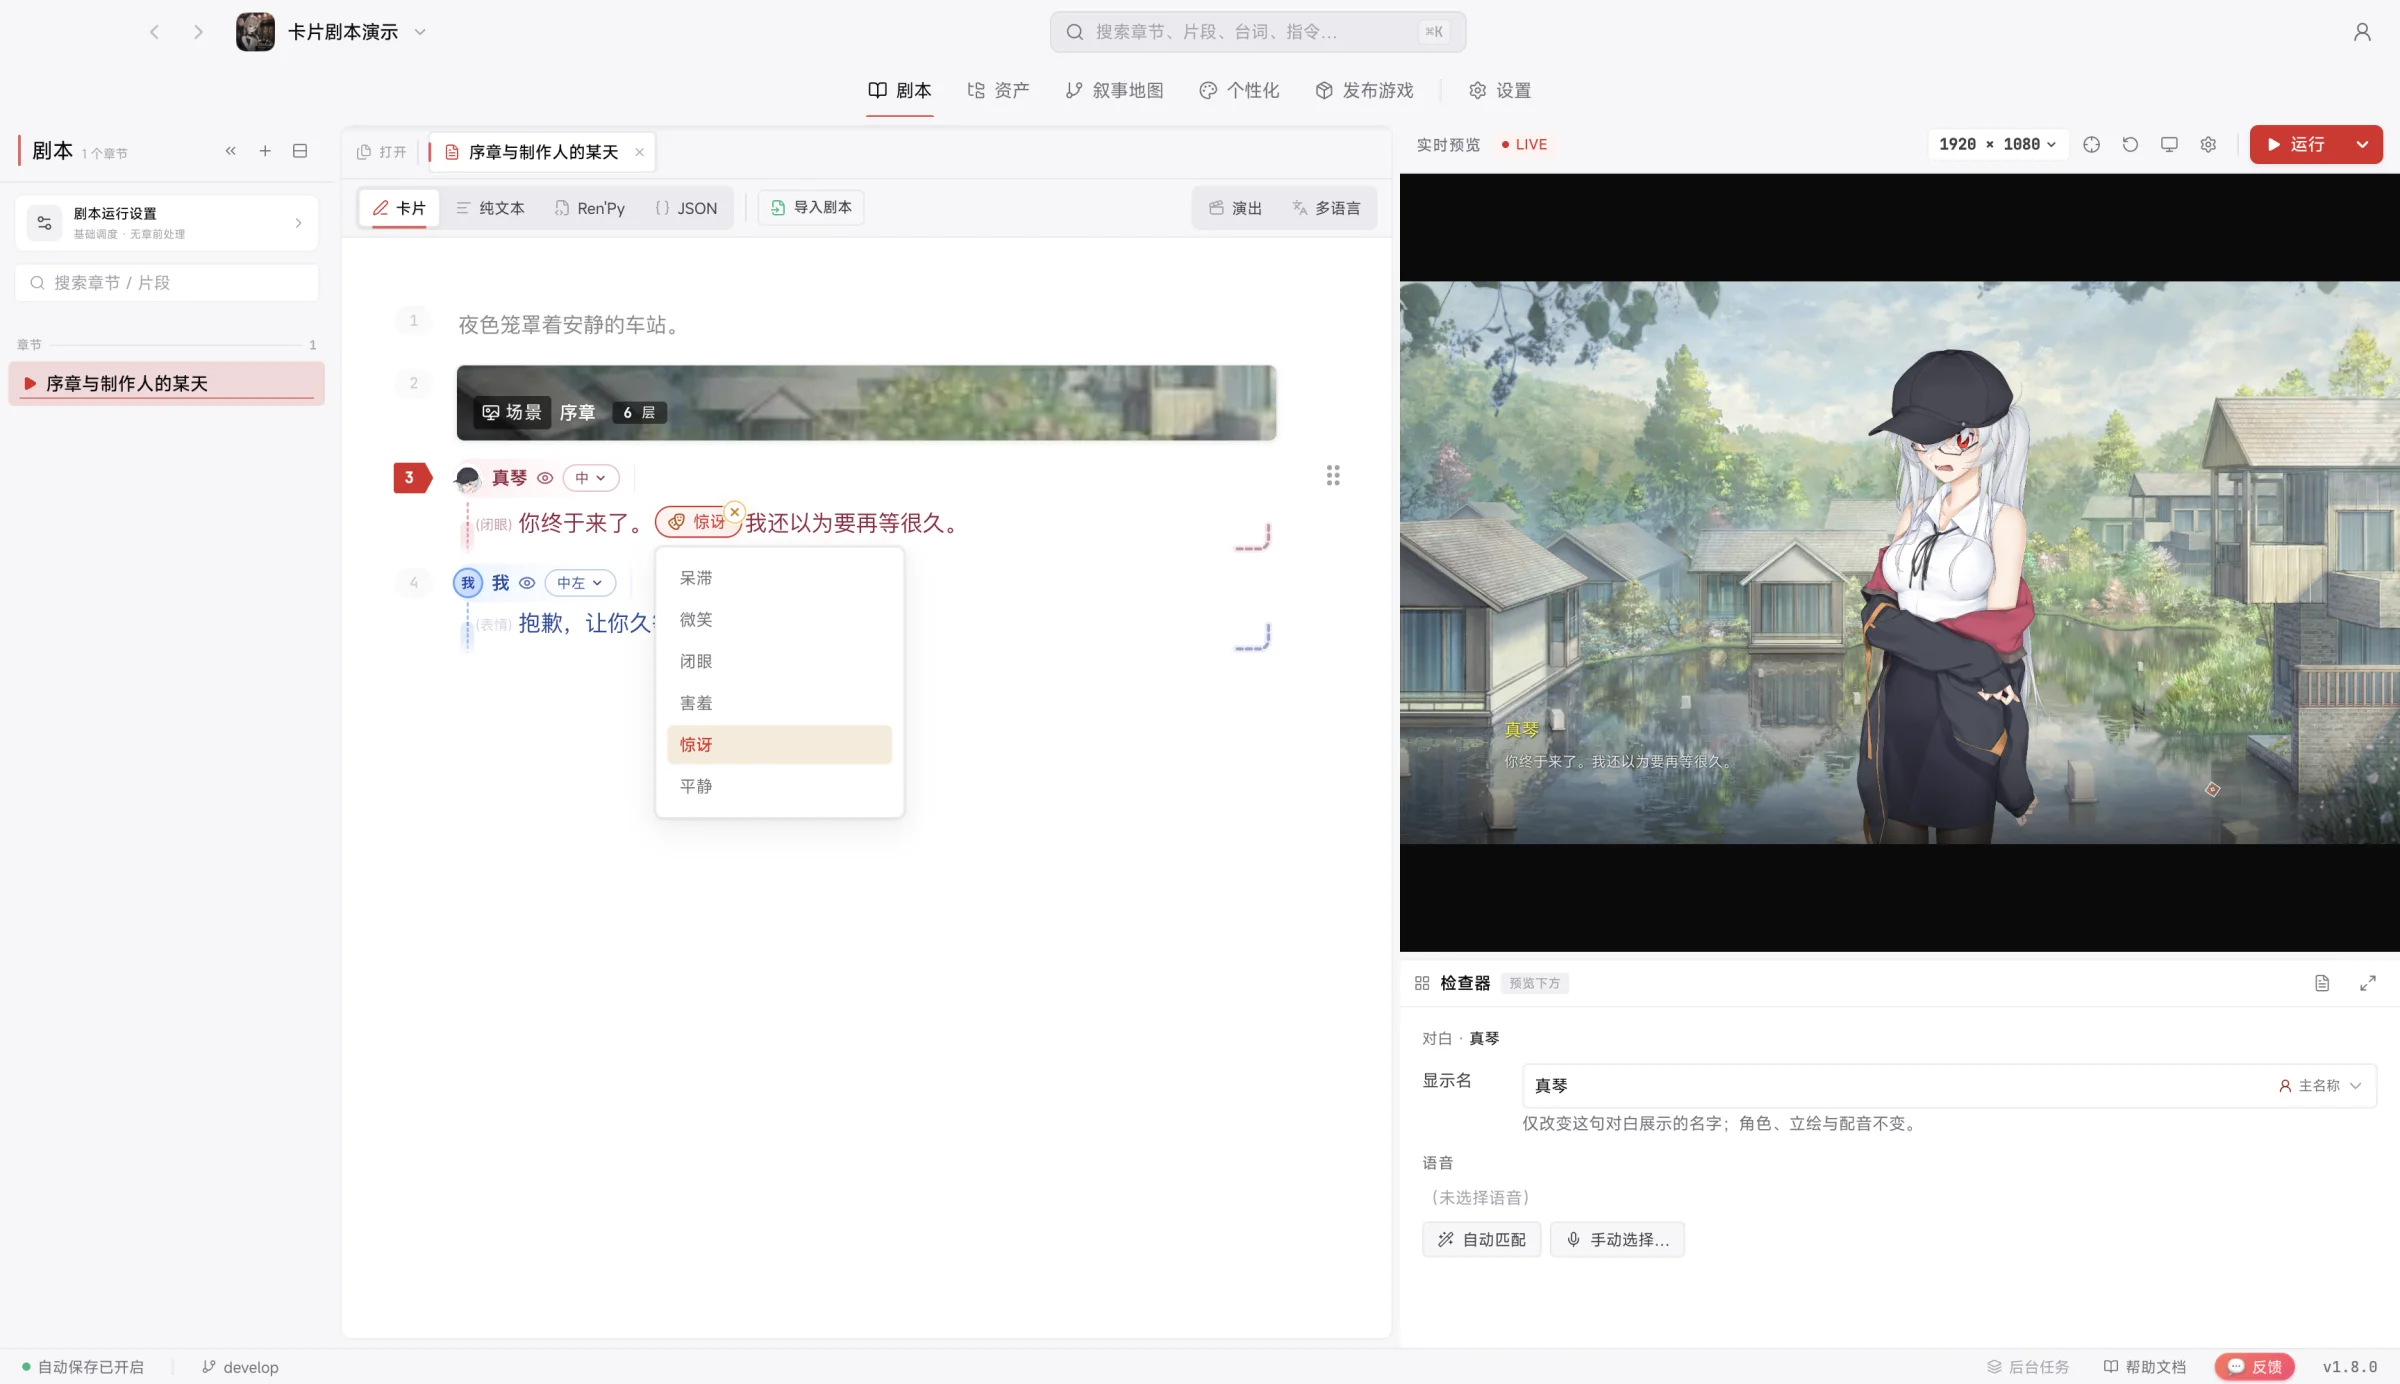Click the line-end marker on 我's dialogue
Screen dimensions: 2400x1384
click(x=1252, y=637)
